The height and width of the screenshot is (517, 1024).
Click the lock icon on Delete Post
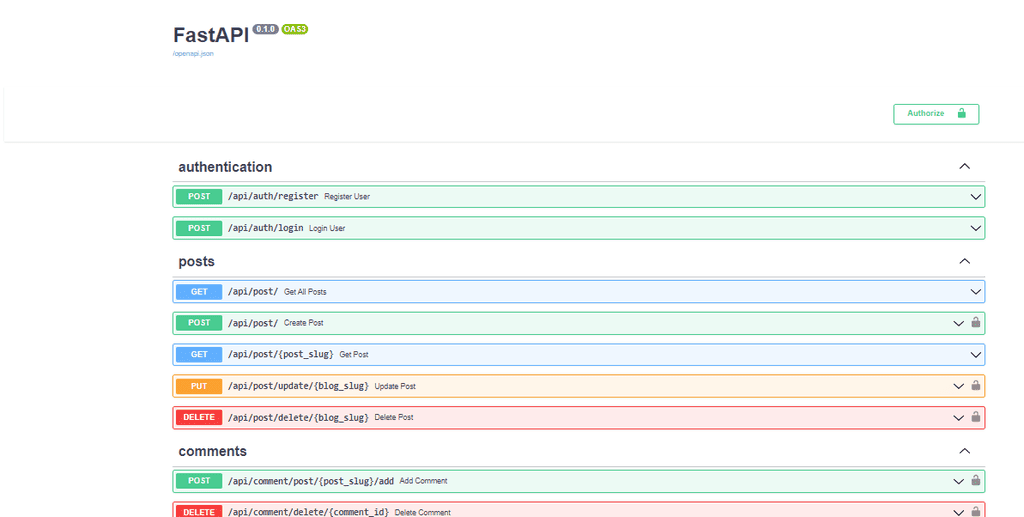click(976, 416)
